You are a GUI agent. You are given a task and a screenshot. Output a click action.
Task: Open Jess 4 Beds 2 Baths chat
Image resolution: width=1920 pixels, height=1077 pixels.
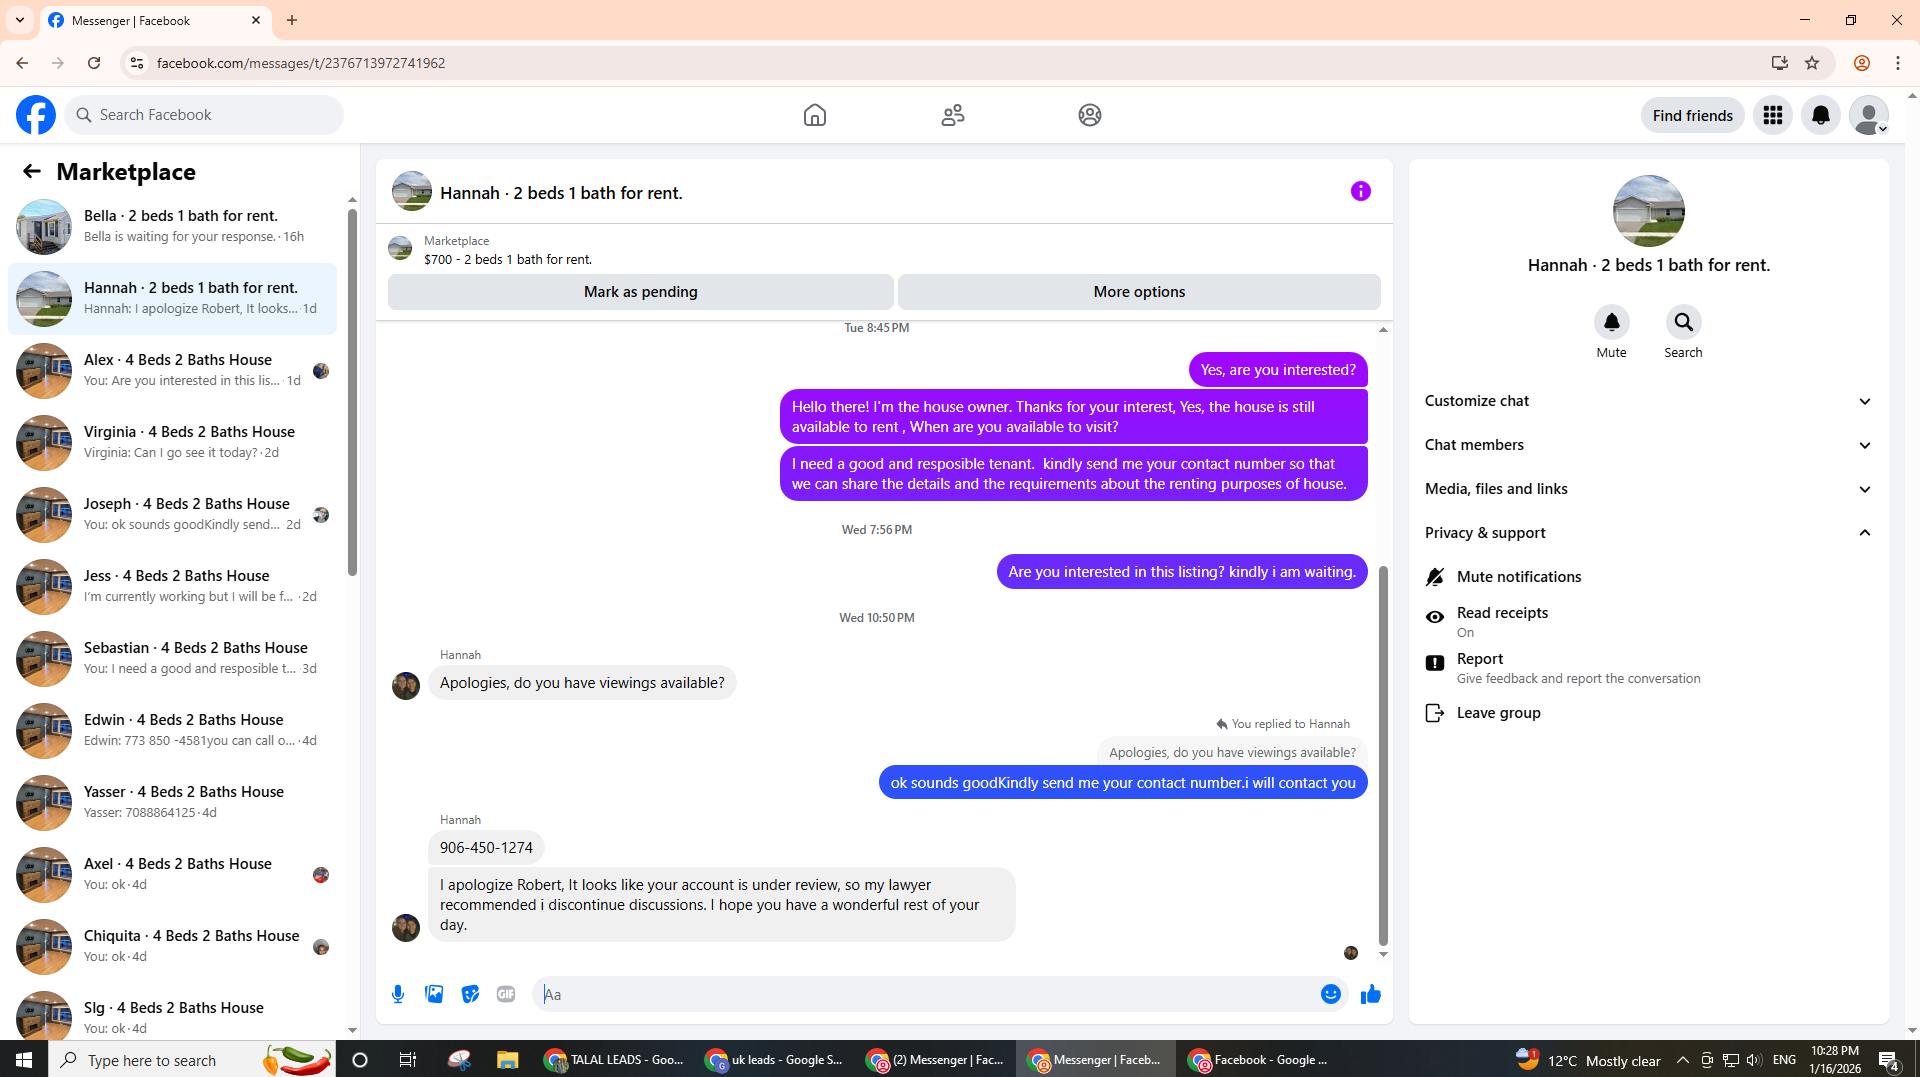pos(172,586)
